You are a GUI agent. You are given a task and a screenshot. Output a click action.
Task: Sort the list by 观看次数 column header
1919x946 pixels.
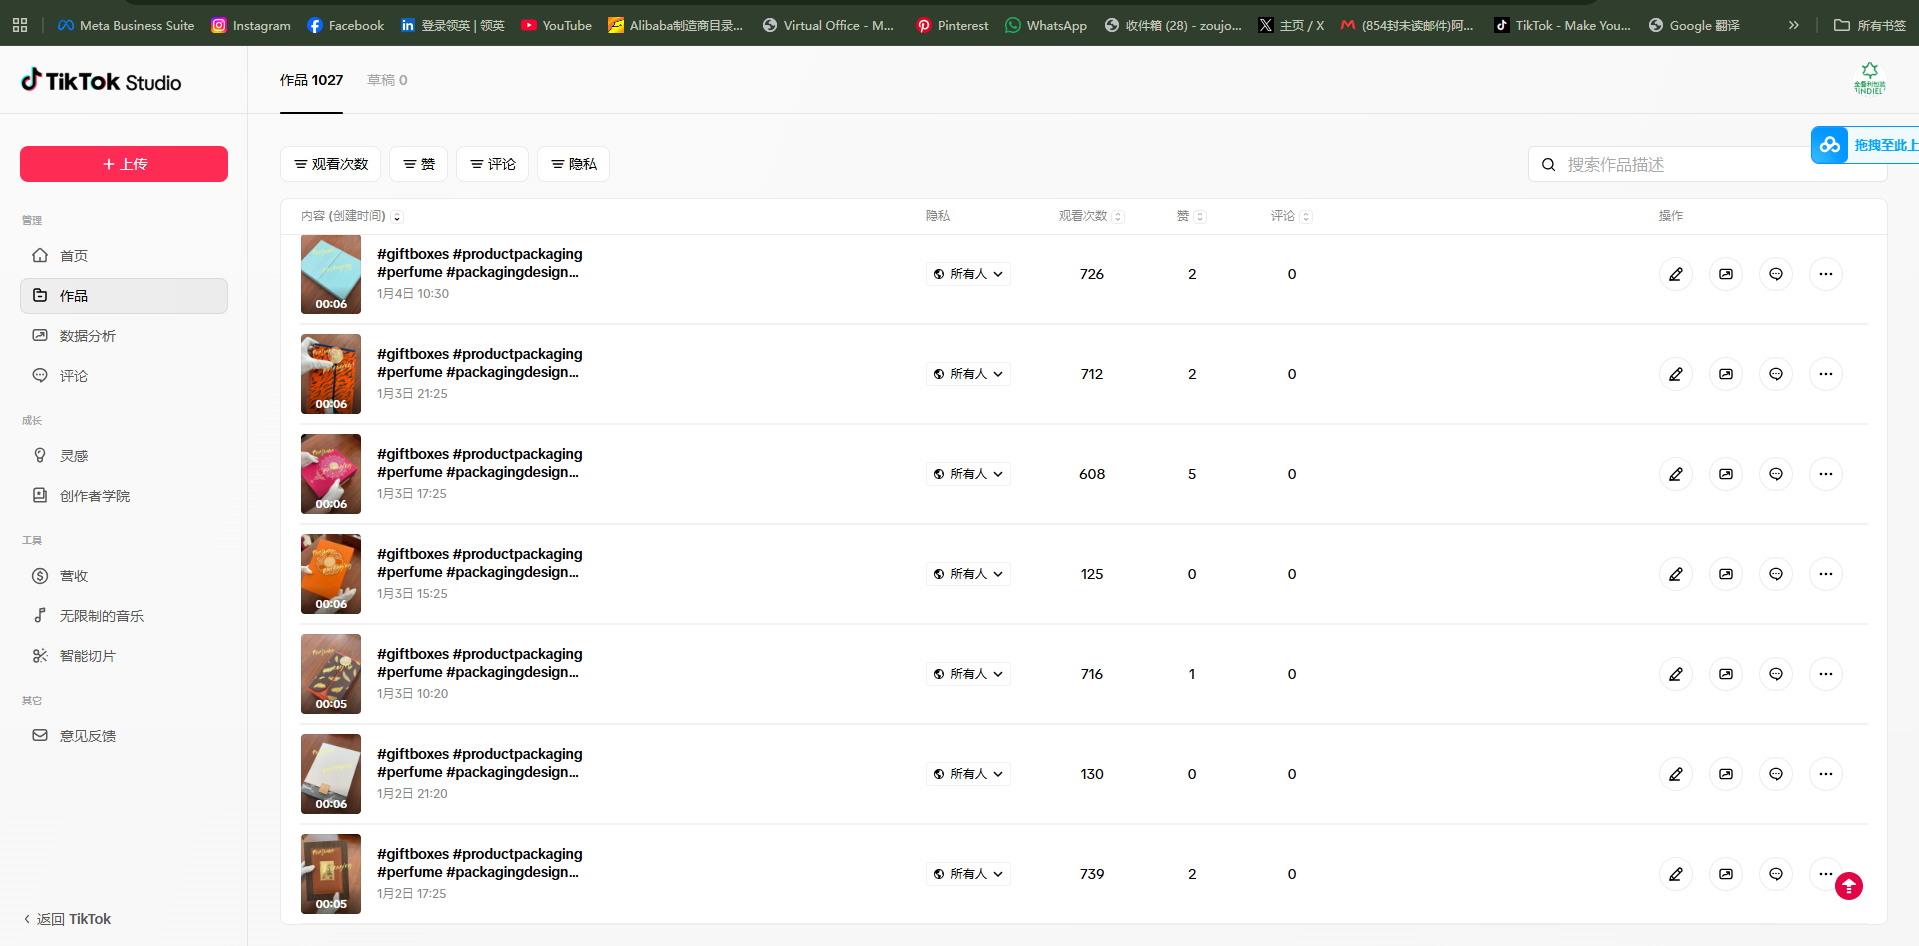tap(1090, 216)
